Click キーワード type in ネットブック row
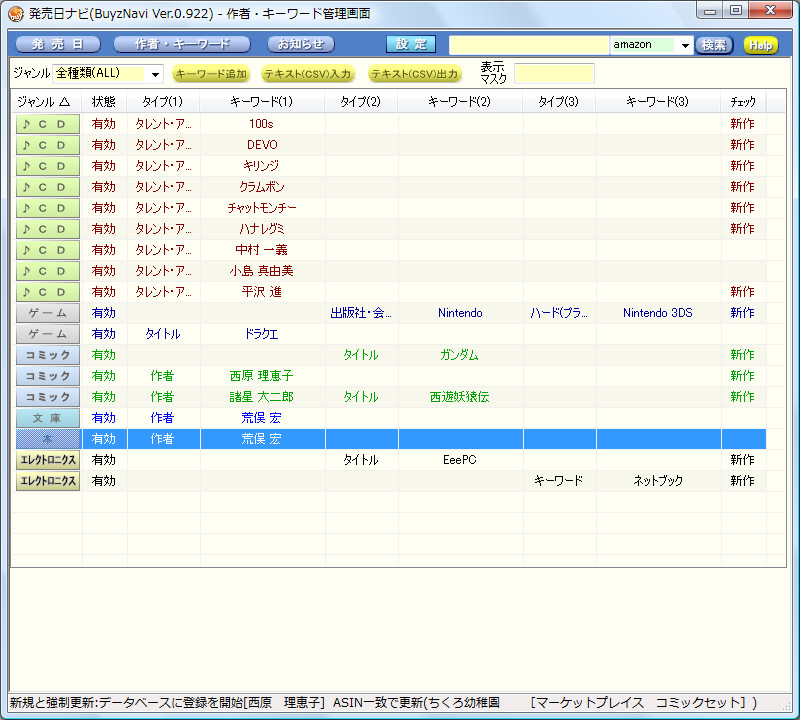 [x=559, y=481]
